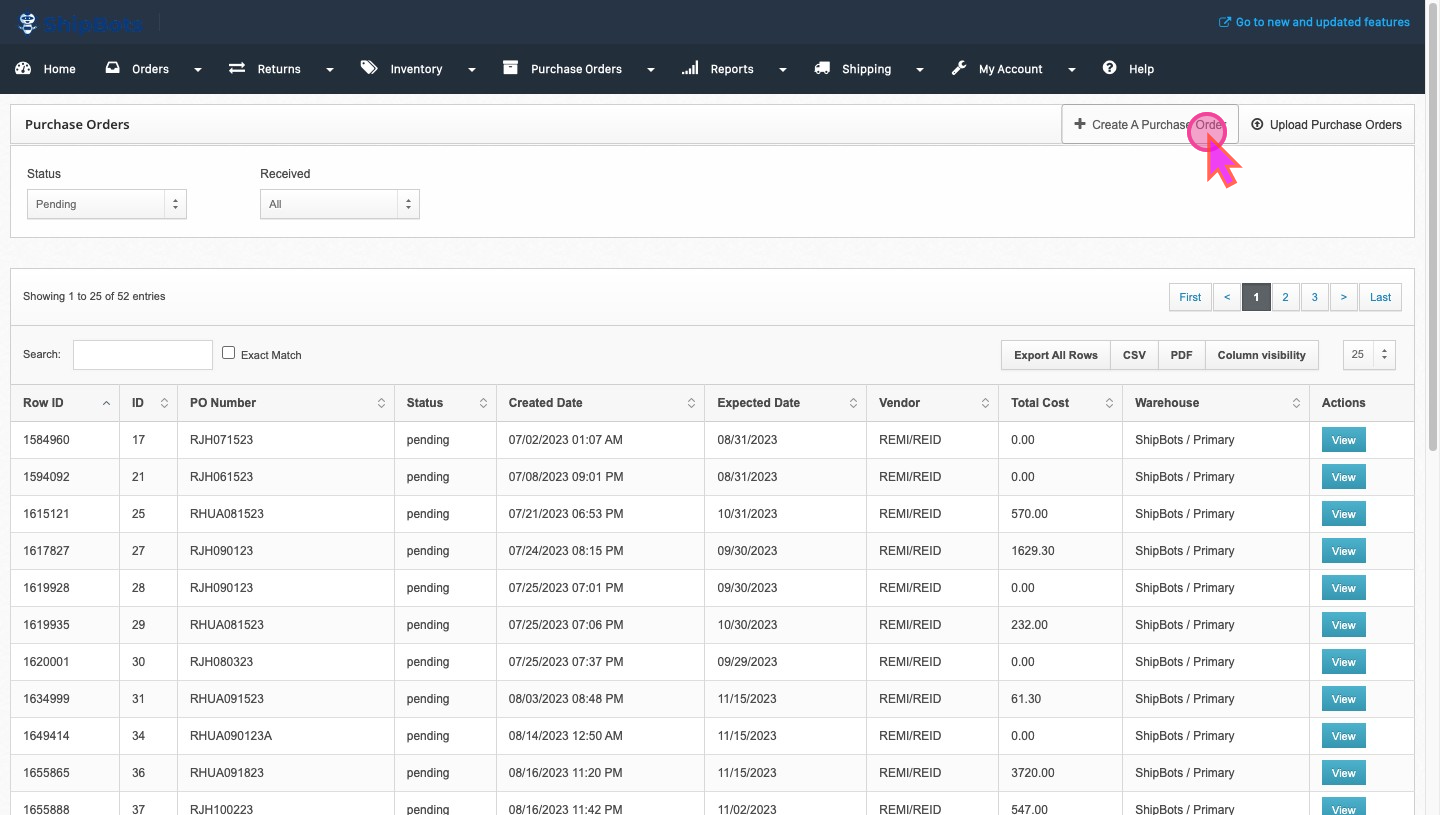Click Upload Purchase Orders button
The image size is (1440, 815).
(1327, 124)
